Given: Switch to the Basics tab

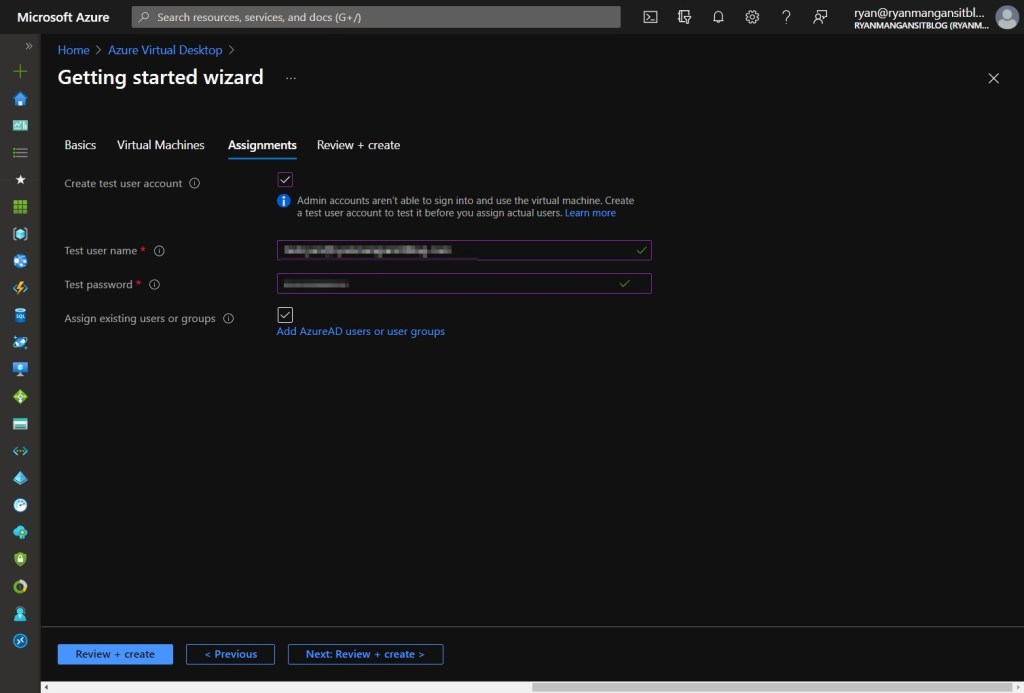Looking at the screenshot, I should [x=80, y=145].
